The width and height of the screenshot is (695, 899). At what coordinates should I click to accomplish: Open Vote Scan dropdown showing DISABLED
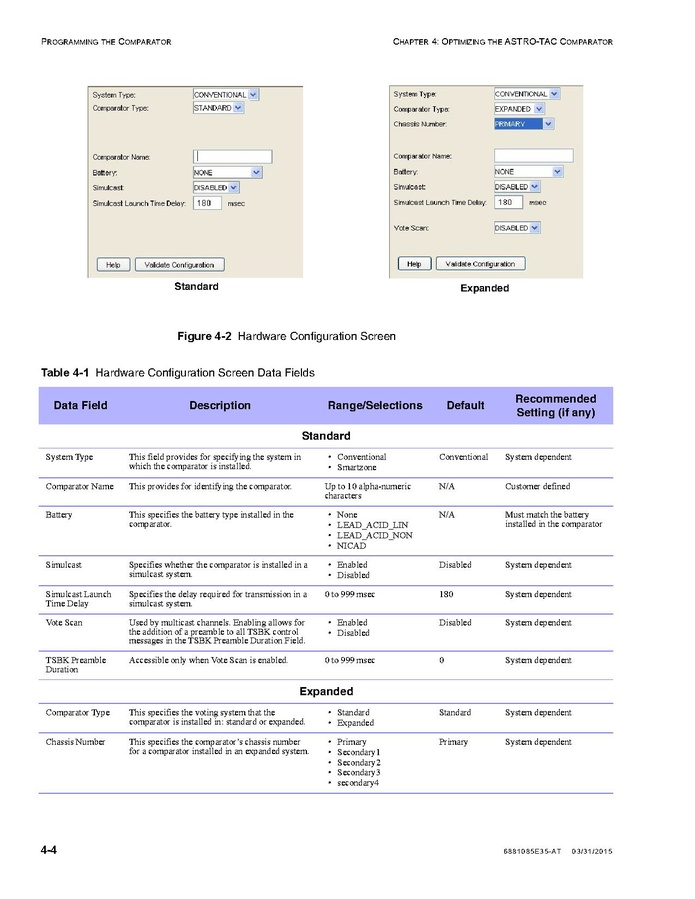(x=535, y=227)
